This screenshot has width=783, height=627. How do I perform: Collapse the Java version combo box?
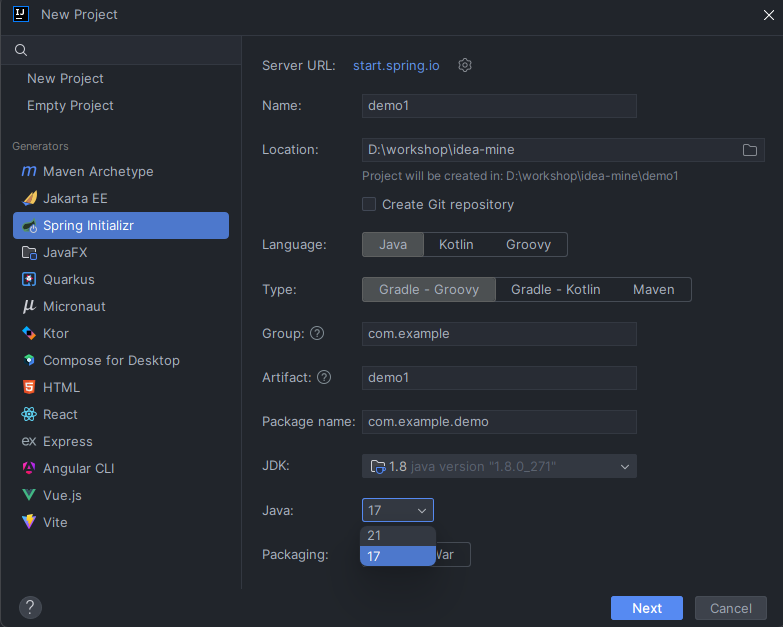[x=421, y=510]
